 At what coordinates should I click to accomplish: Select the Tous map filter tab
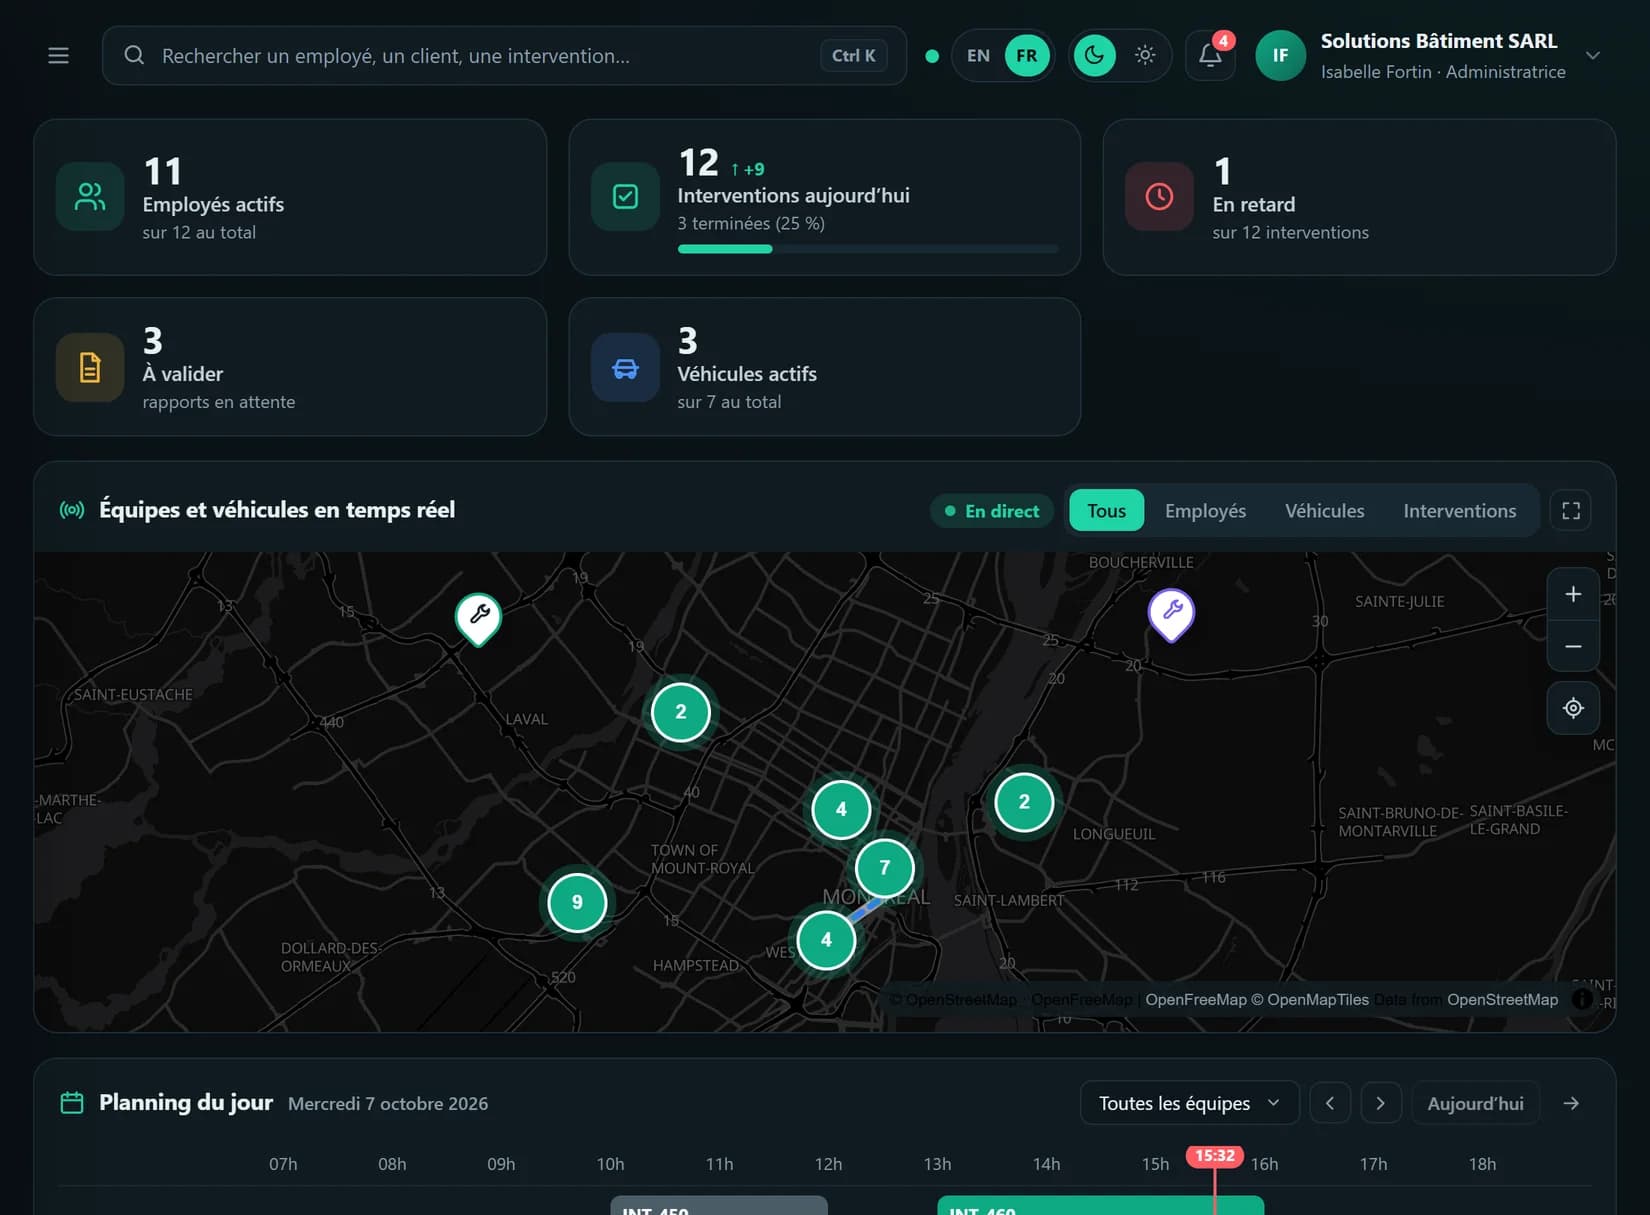pyautogui.click(x=1106, y=511)
